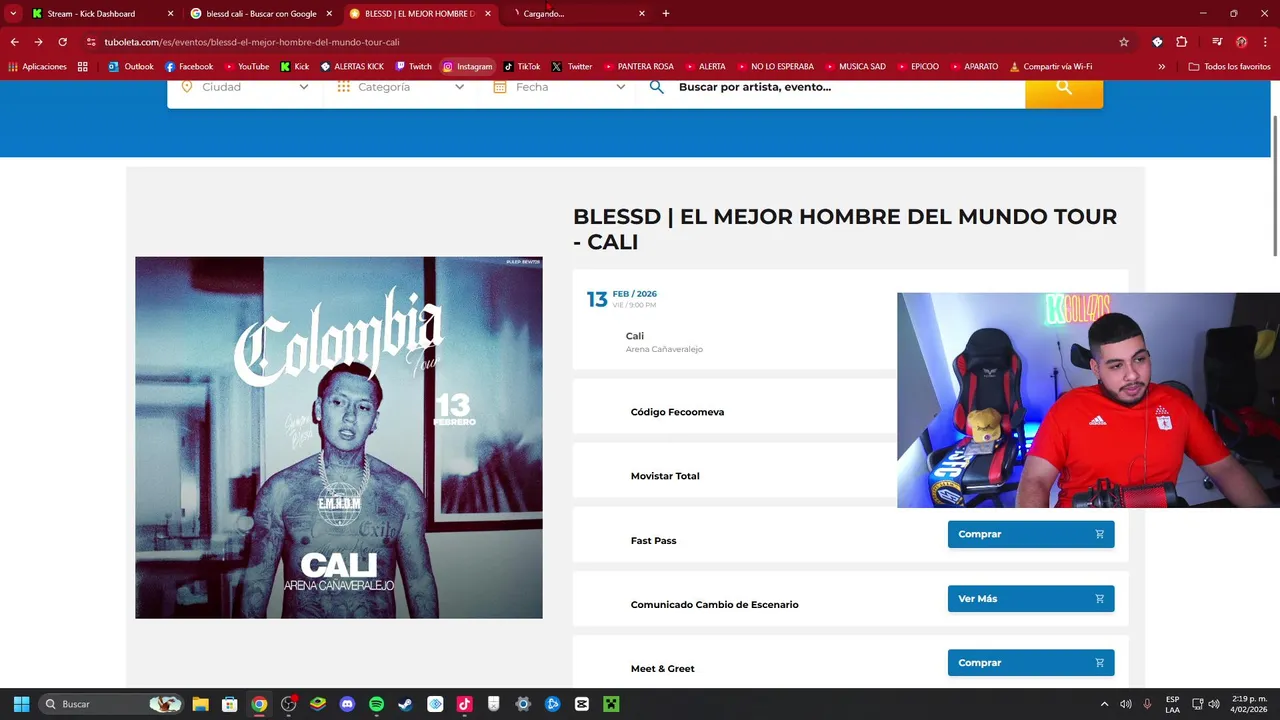Open OBS Studio from the taskbar

(x=288, y=704)
